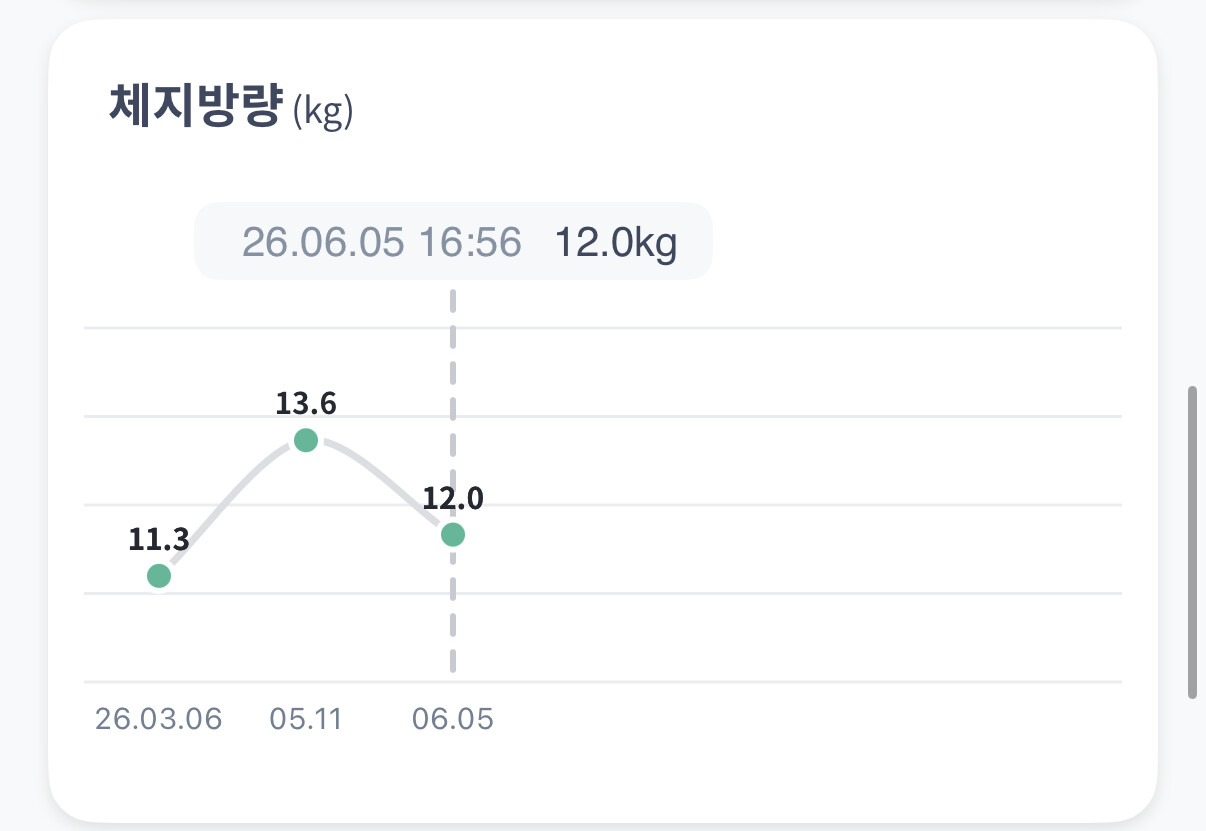Click the vertical page scrollbar thumb
Image resolution: width=1206 pixels, height=831 pixels.
click(1192, 541)
